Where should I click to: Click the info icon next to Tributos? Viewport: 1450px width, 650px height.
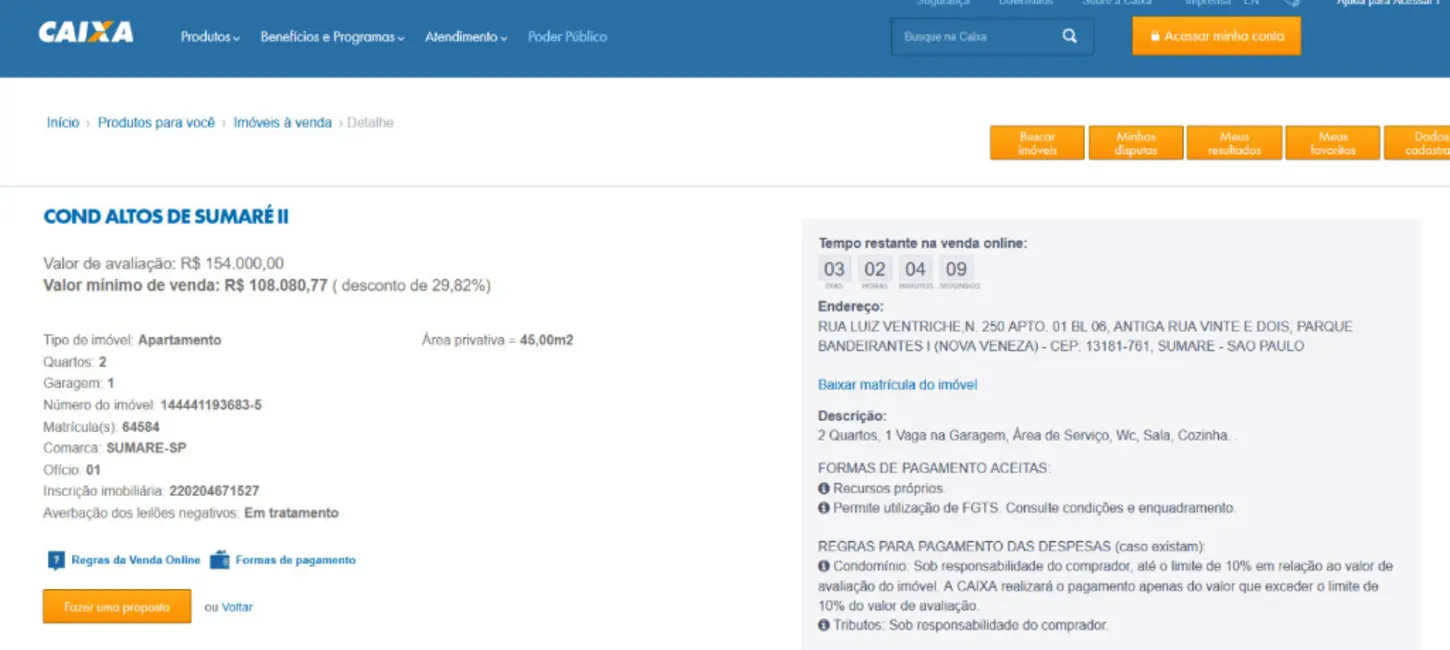coord(824,625)
